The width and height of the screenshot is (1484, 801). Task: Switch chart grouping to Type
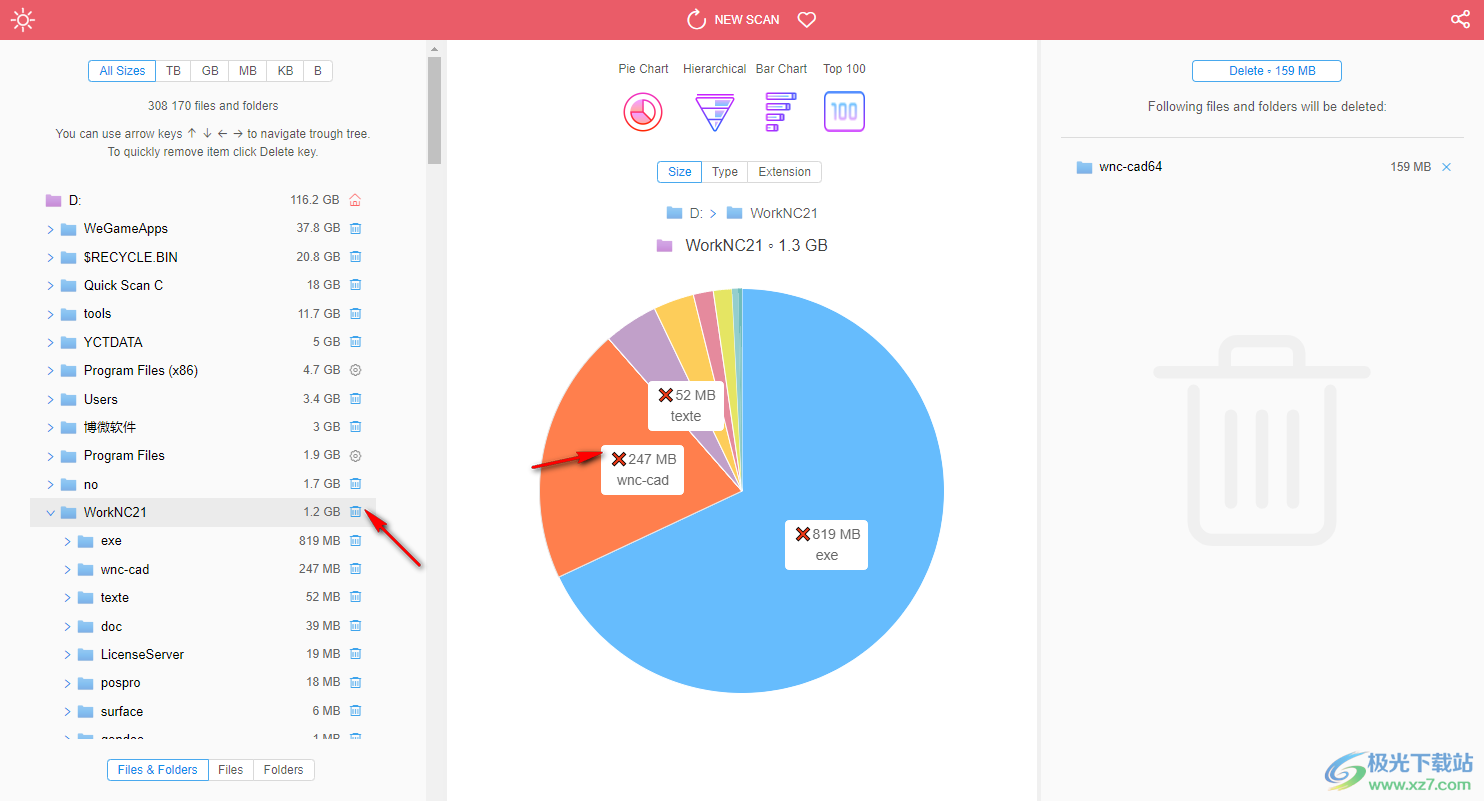click(724, 172)
